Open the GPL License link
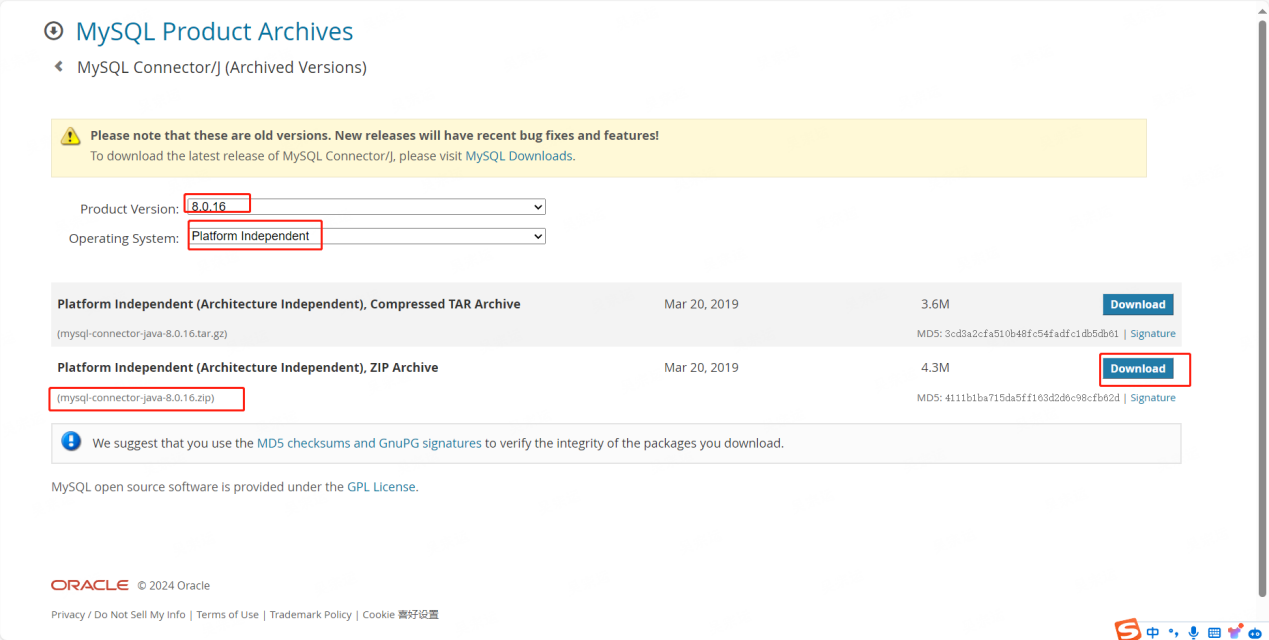This screenshot has width=1269, height=640. (x=381, y=487)
